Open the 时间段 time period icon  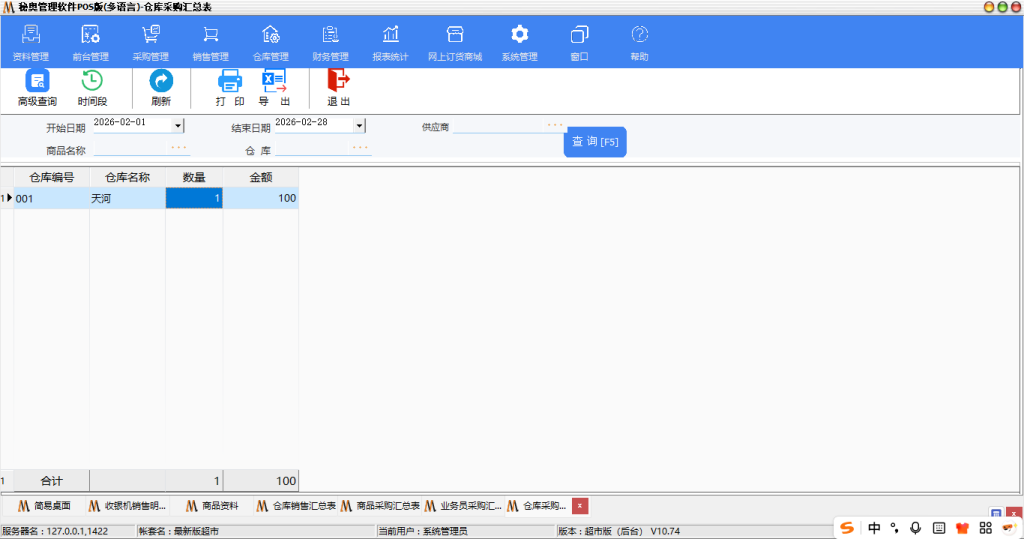coord(92,82)
